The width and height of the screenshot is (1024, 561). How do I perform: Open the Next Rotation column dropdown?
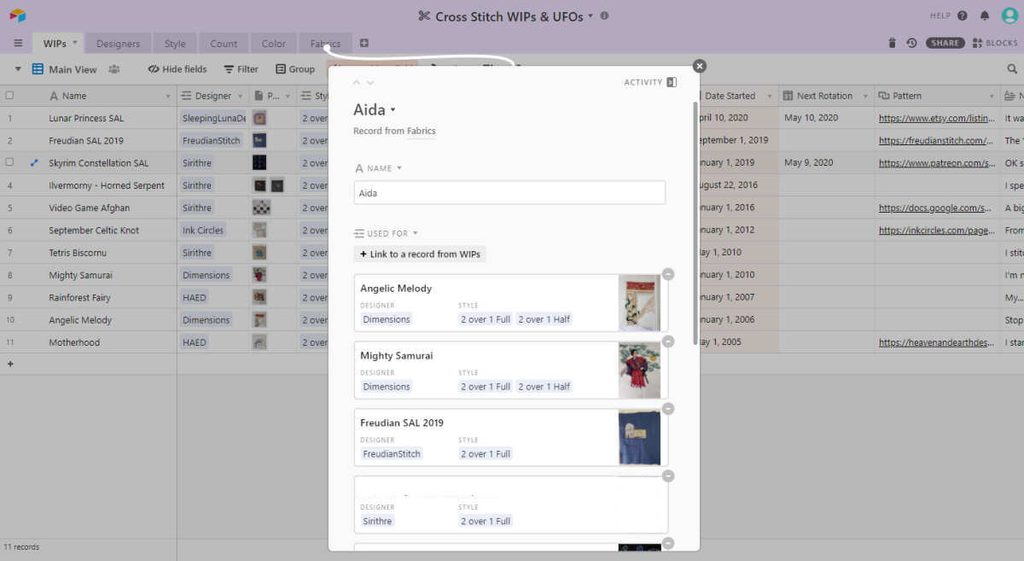[865, 96]
